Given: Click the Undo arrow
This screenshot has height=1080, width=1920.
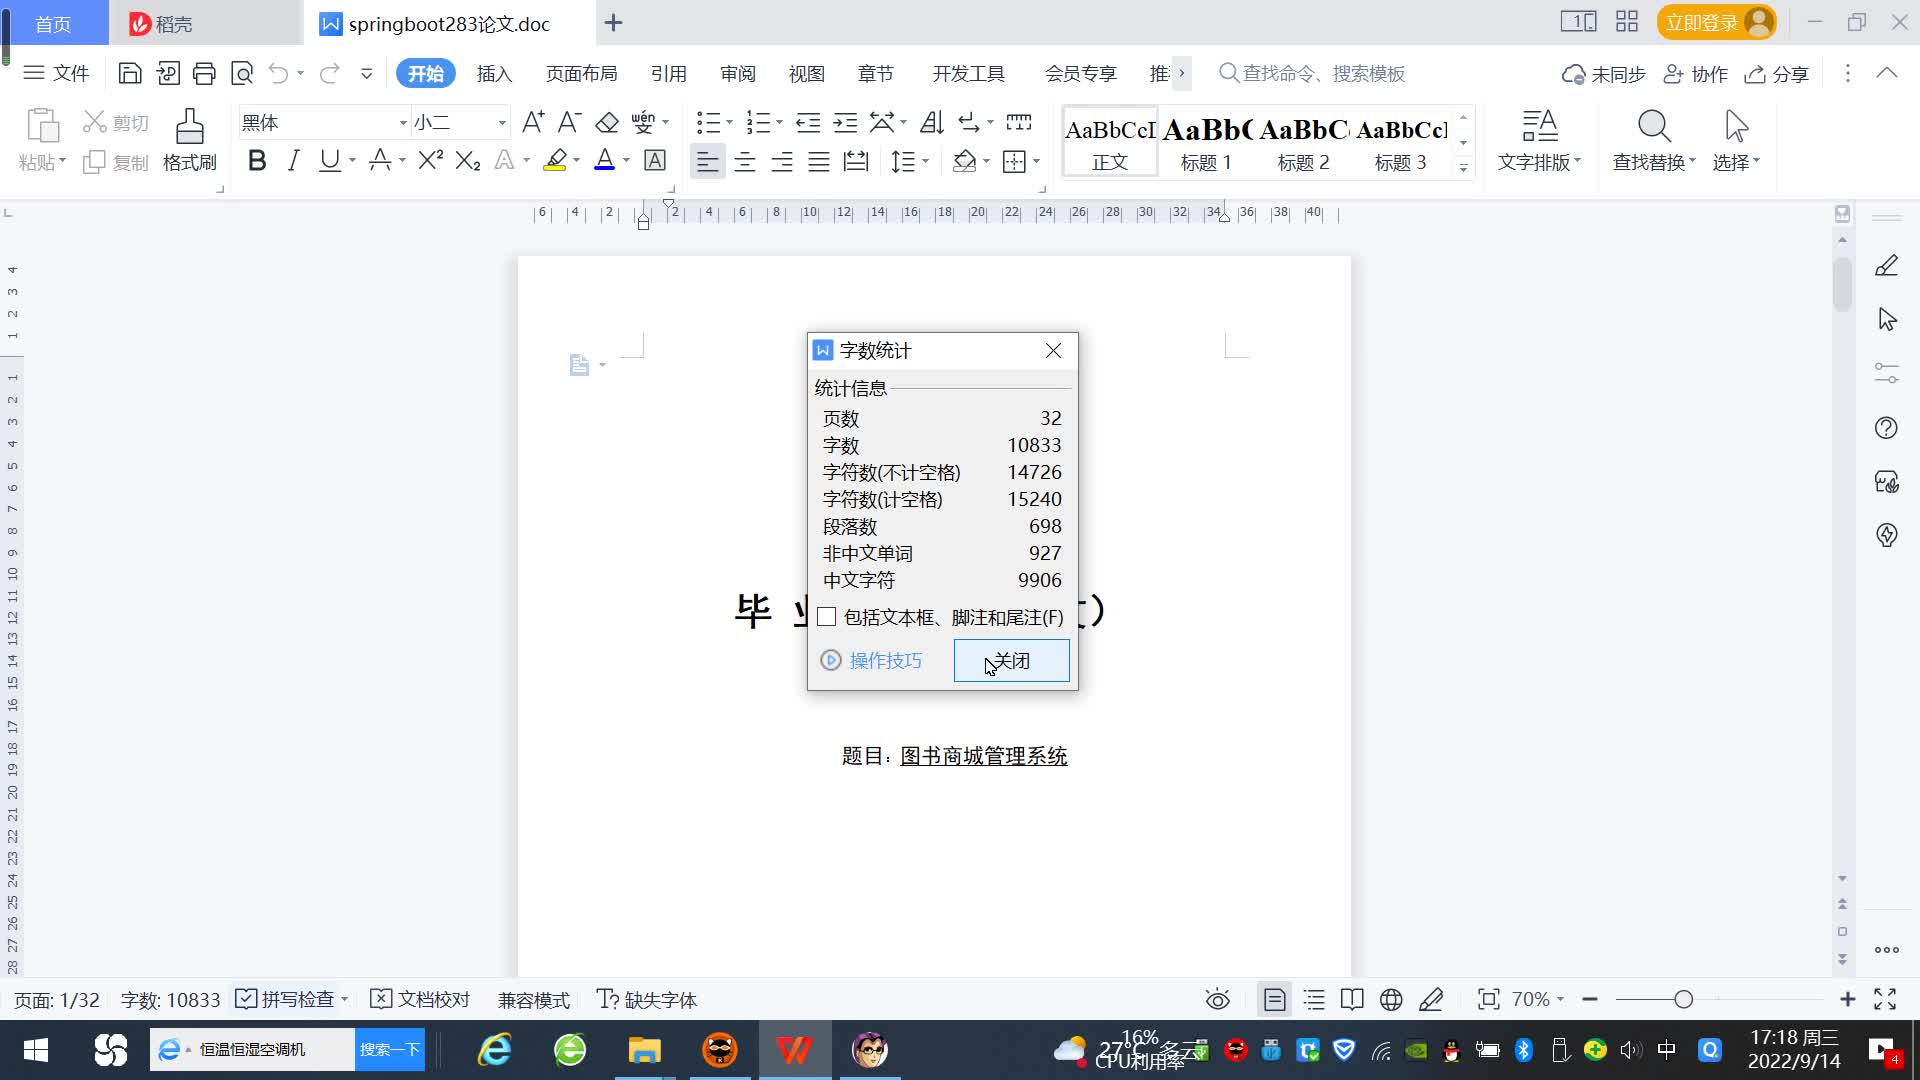Looking at the screenshot, I should tap(279, 73).
